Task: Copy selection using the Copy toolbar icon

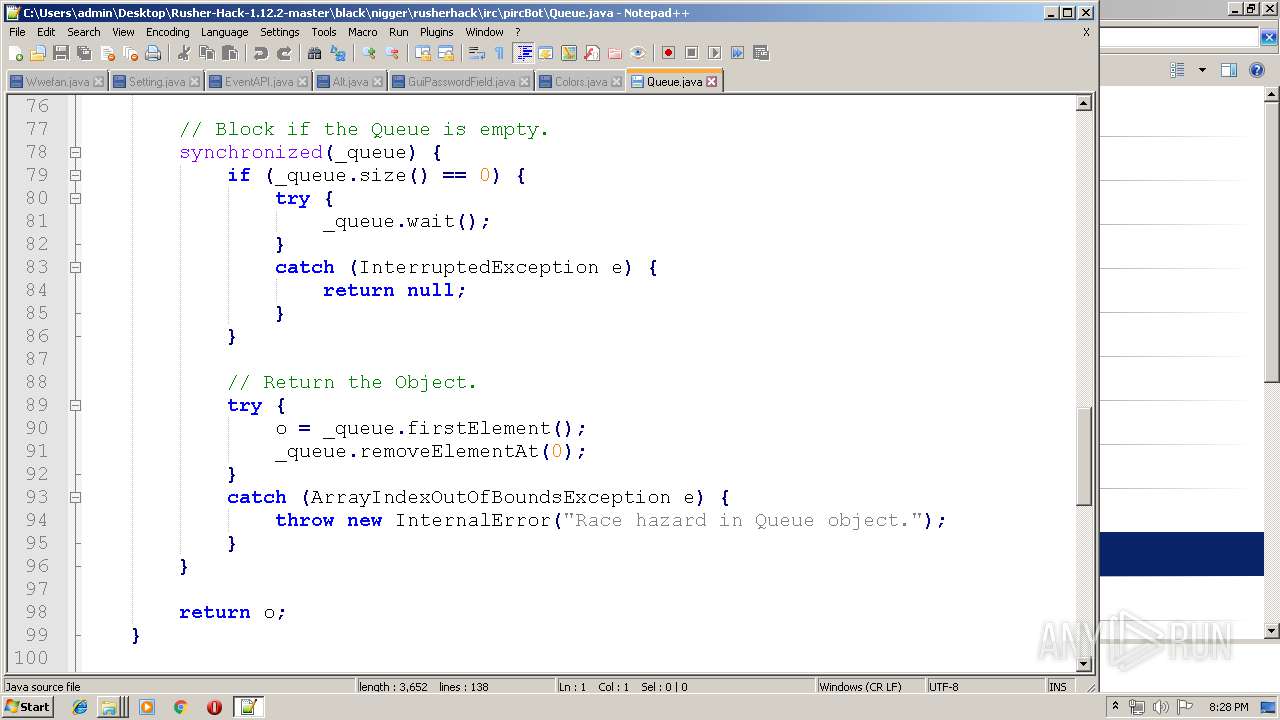Action: (207, 53)
